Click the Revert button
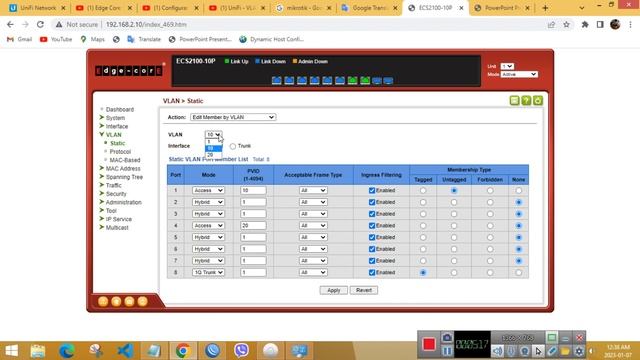640x360 pixels. pos(364,290)
